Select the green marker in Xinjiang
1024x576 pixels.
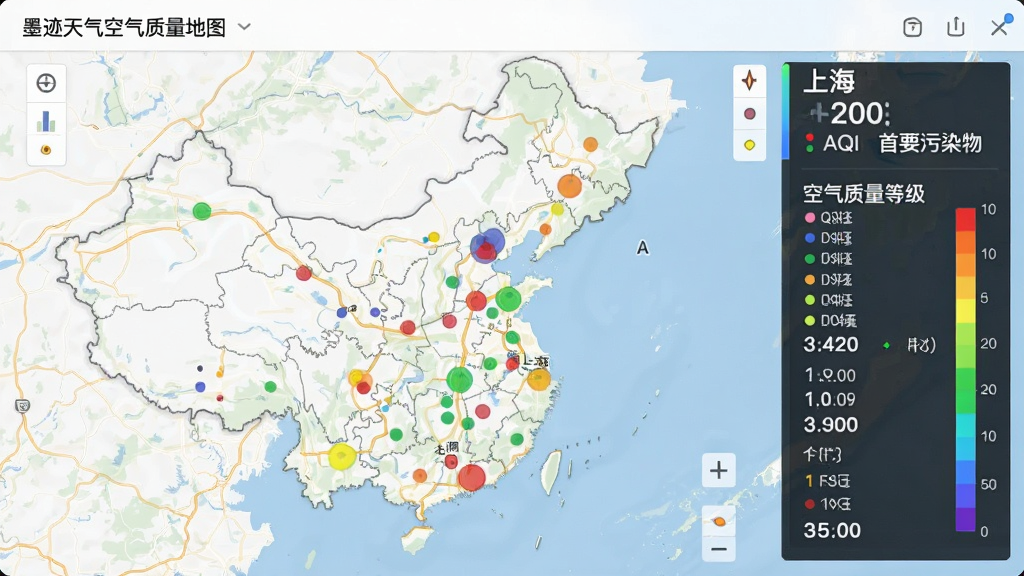coord(202,211)
